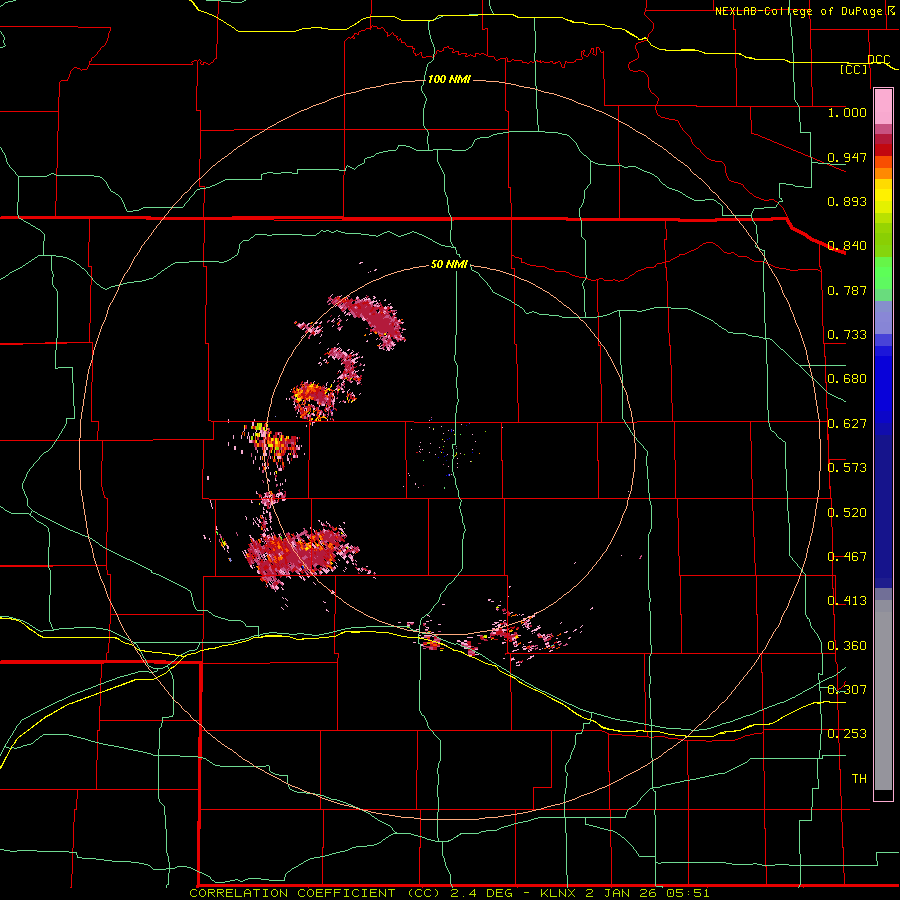Click the 0.413 color scale value

(x=847, y=601)
